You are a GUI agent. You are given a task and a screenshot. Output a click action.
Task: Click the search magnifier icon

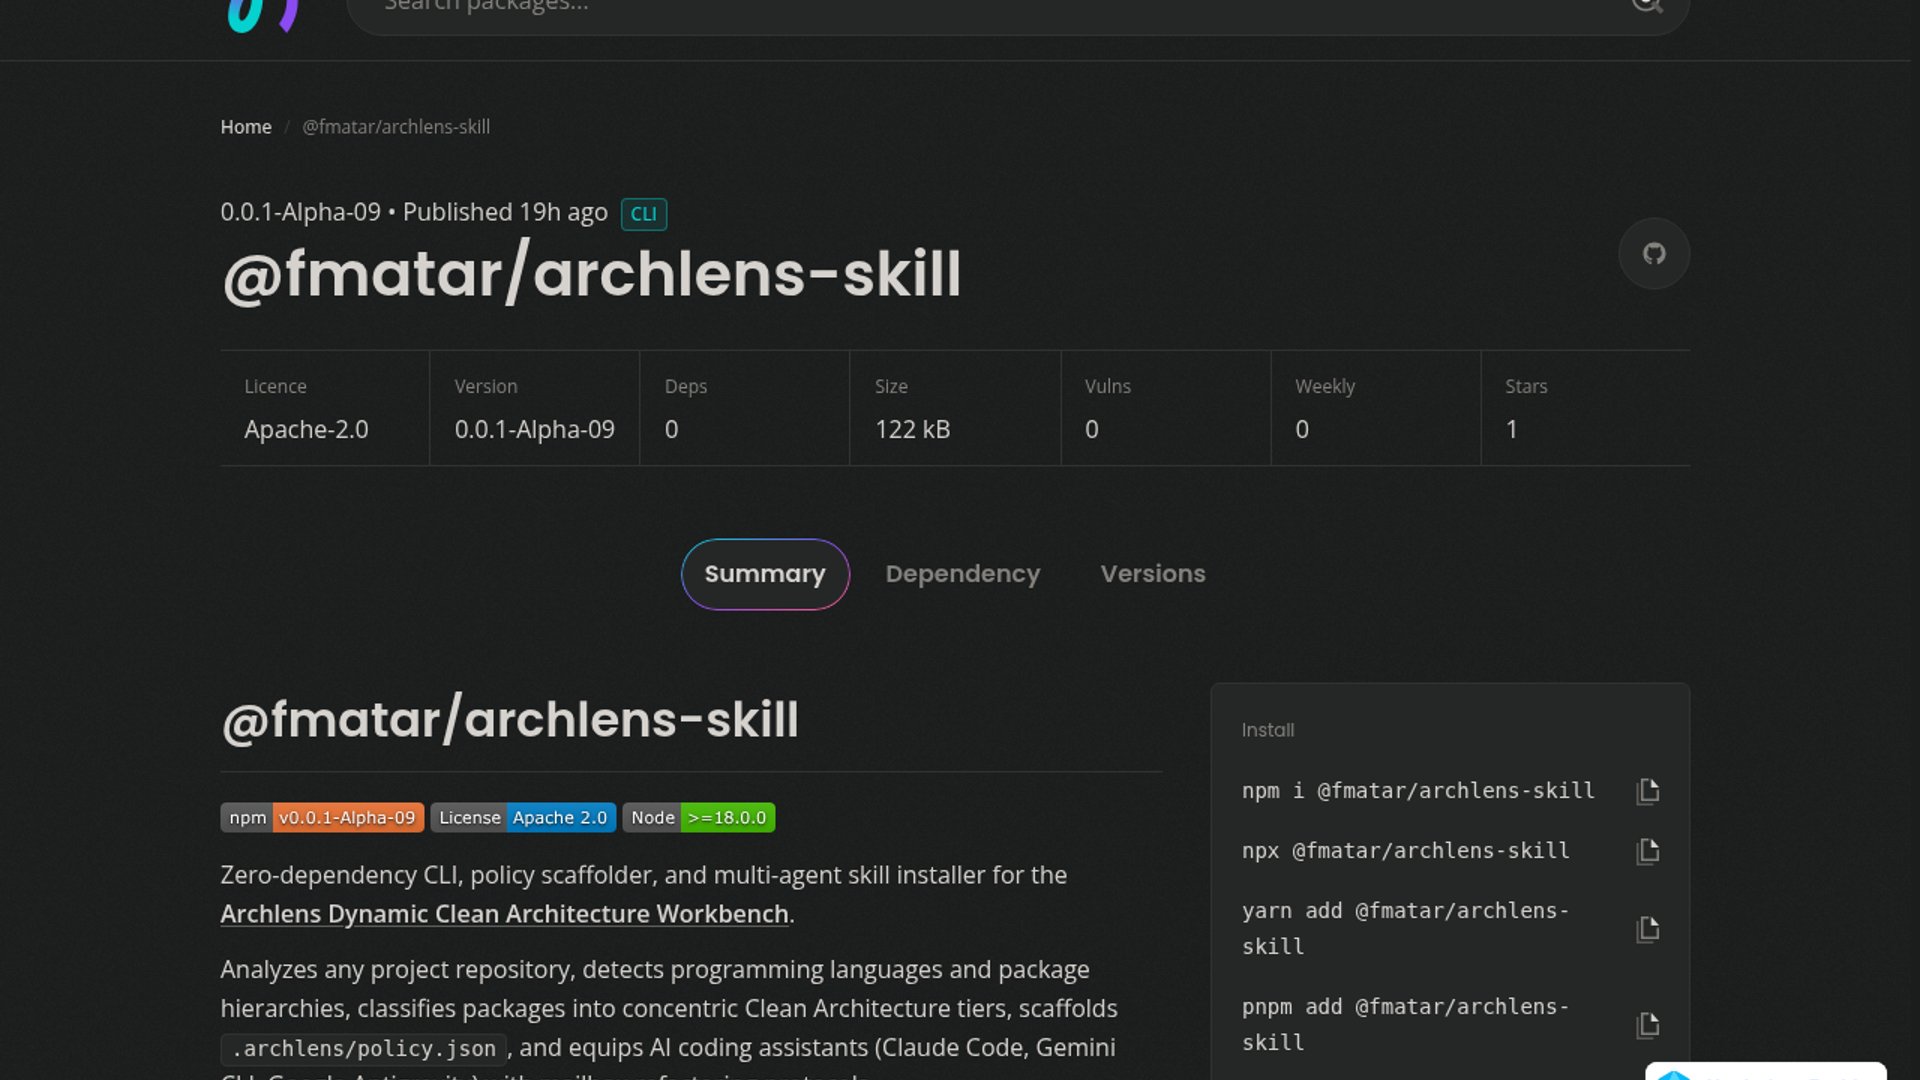coord(1646,4)
